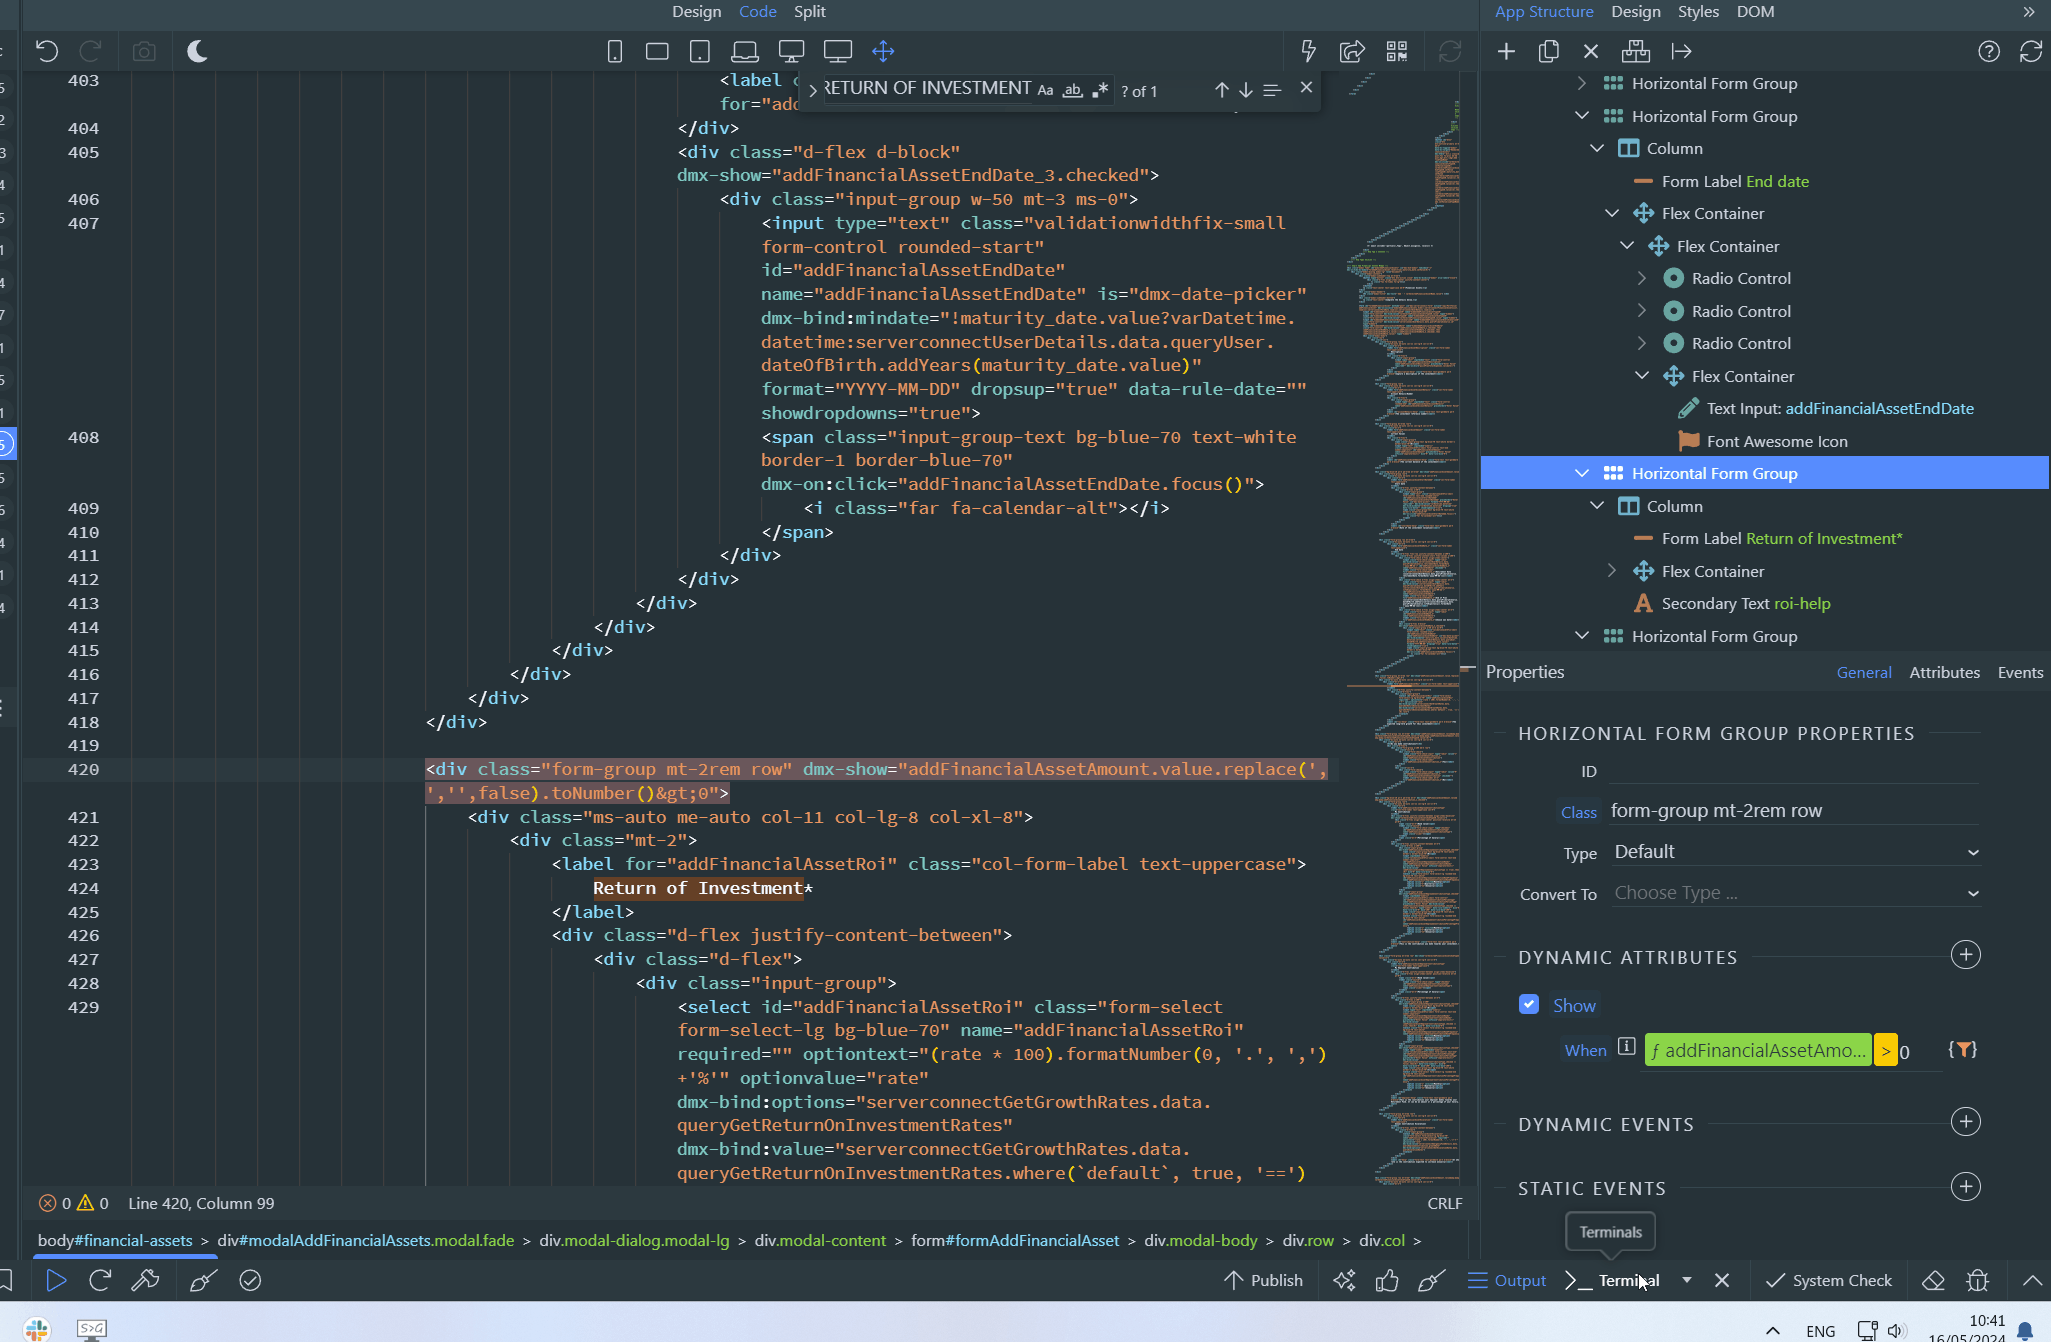
Task: Open the Convert To Choose Type dropdown
Action: coord(1796,893)
